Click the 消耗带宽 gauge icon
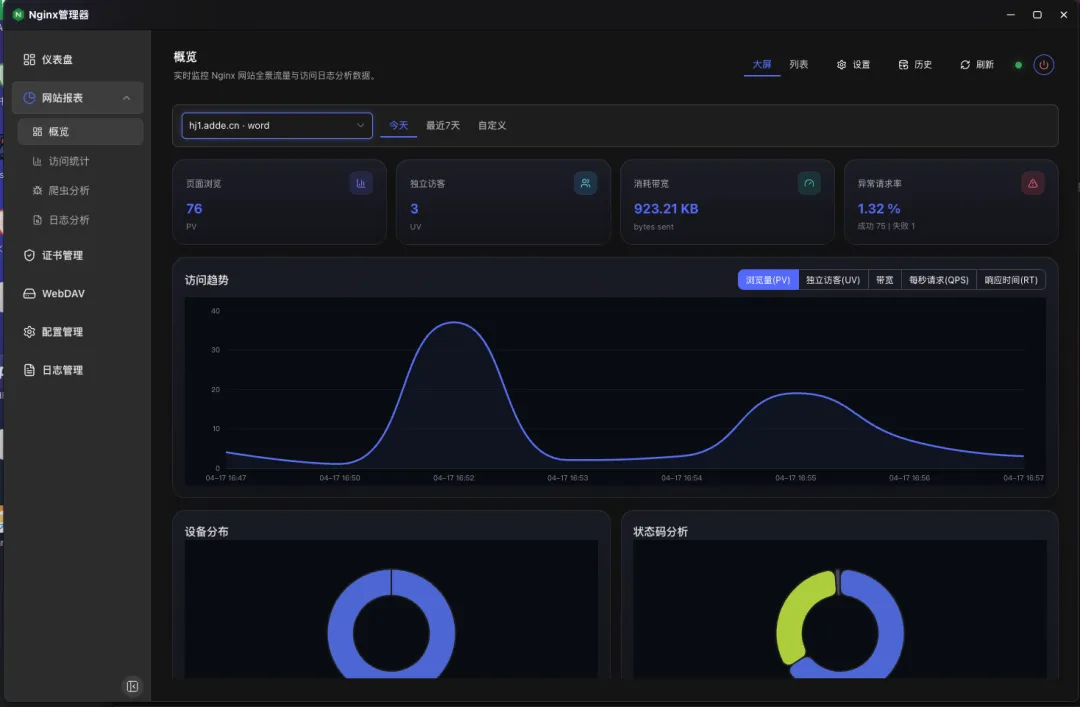This screenshot has width=1080, height=707. click(x=809, y=183)
